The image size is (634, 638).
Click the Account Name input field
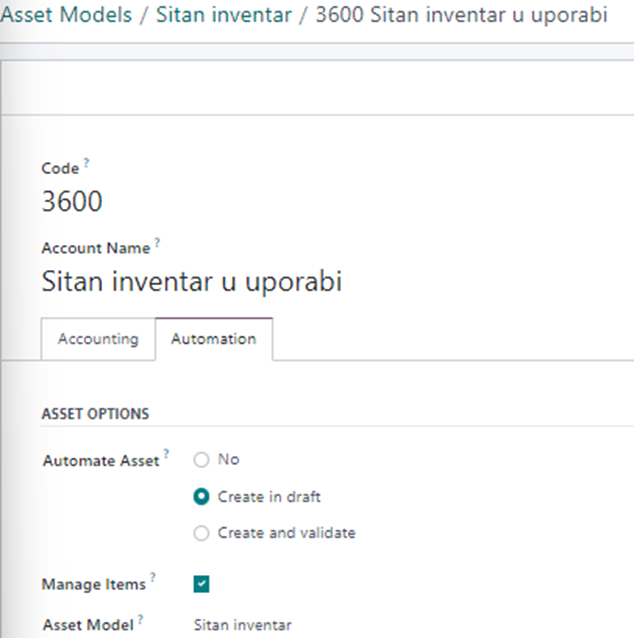point(192,282)
